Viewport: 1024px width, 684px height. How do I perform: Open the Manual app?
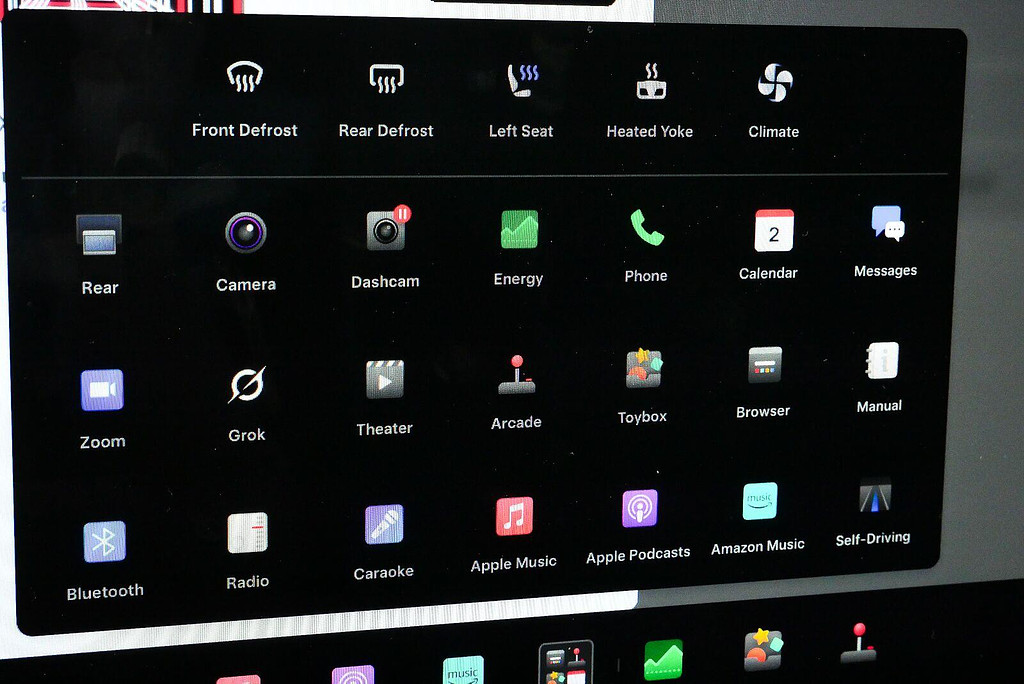(880, 378)
